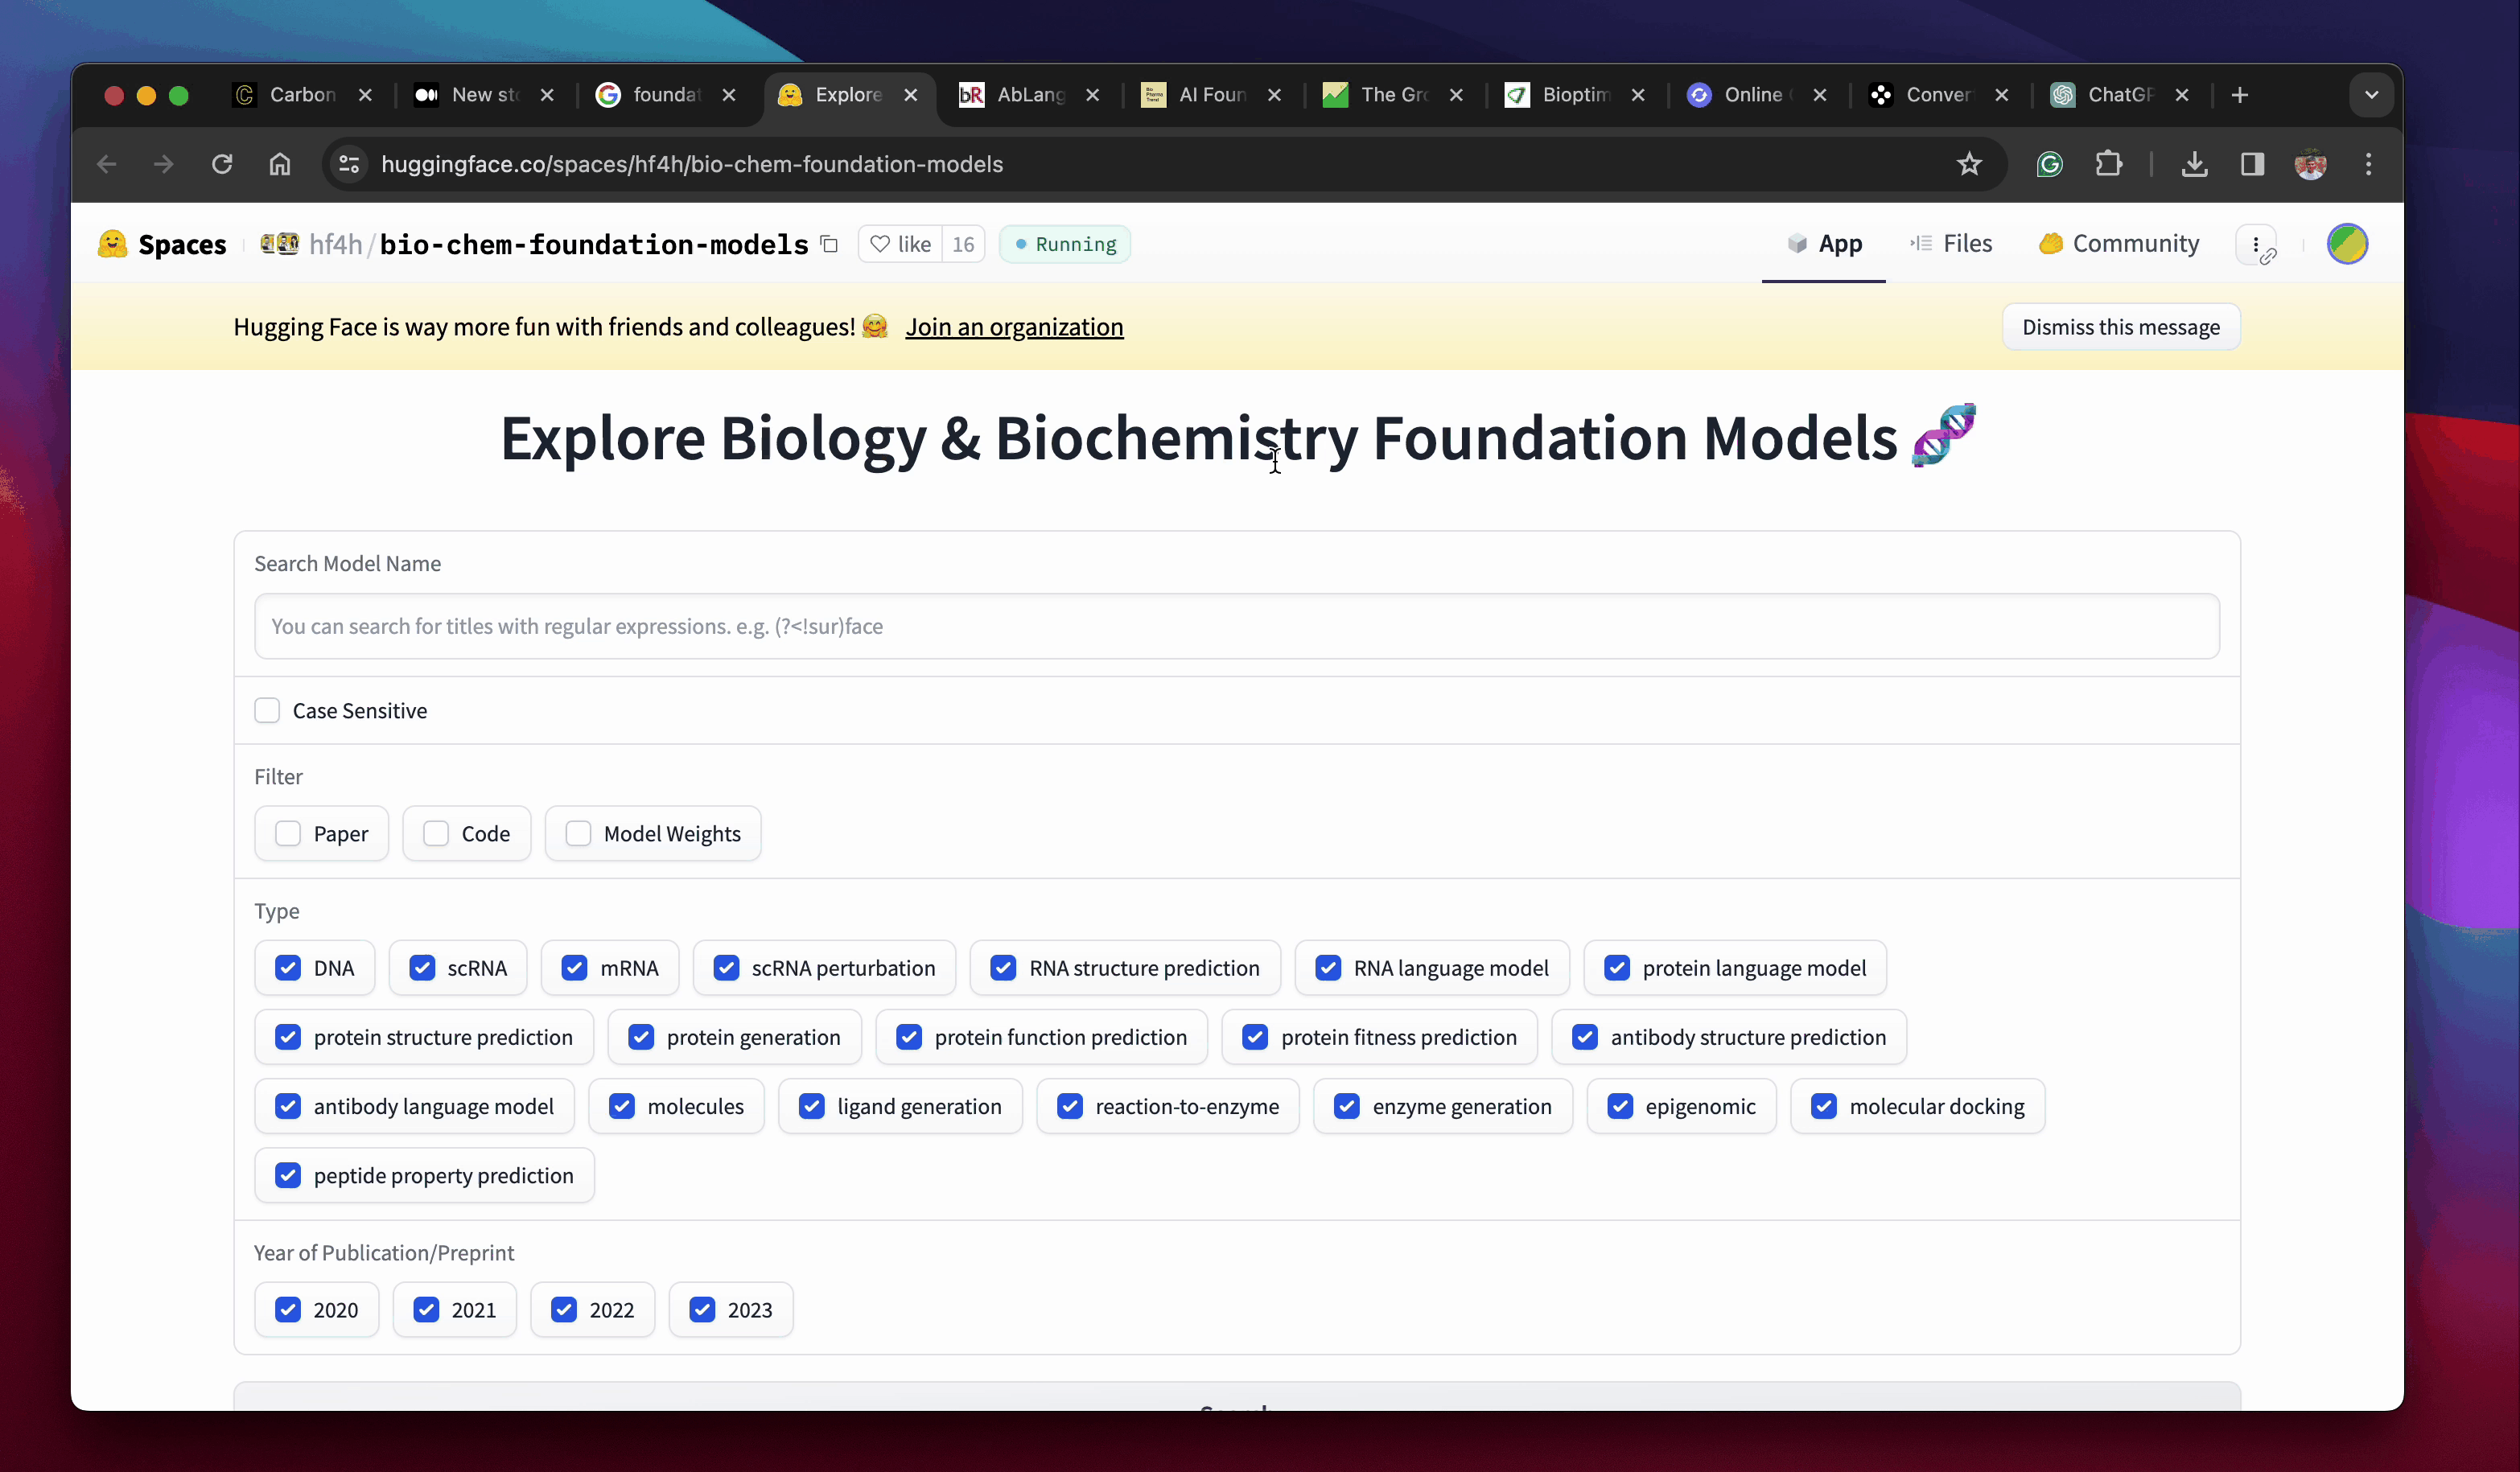Click the Running status badge
2520x1472 pixels.
tap(1065, 244)
